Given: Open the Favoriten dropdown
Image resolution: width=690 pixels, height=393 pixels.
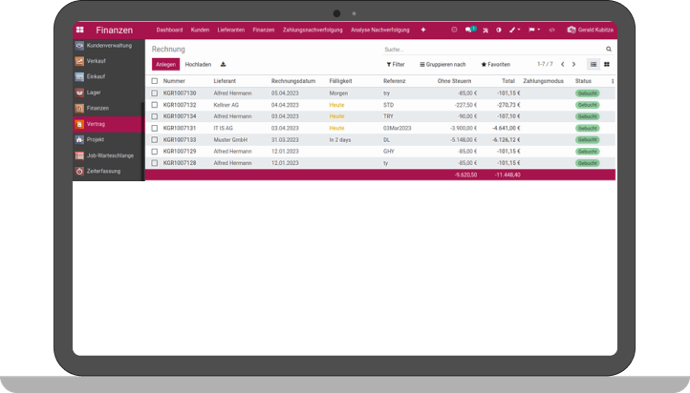Looking at the screenshot, I should (x=495, y=65).
